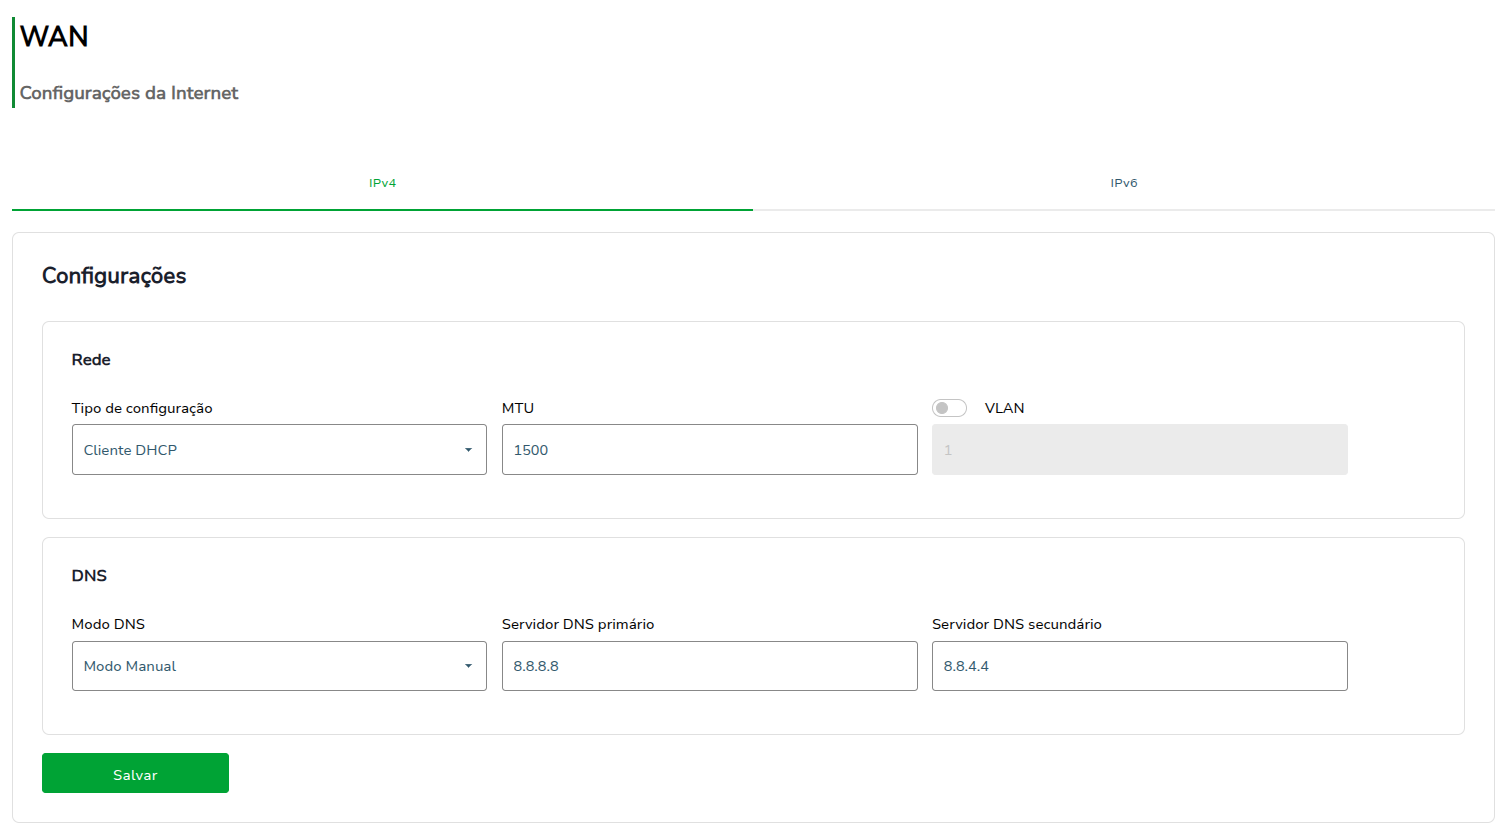Click the 'MTU' label

518,408
